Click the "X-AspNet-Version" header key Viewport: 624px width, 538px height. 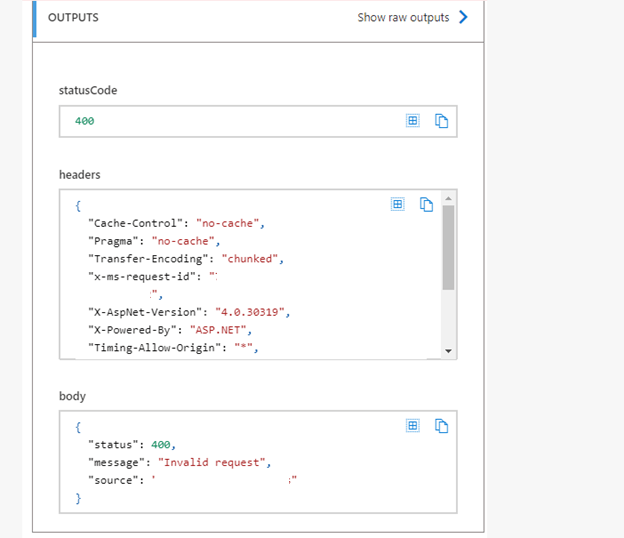[x=145, y=312]
